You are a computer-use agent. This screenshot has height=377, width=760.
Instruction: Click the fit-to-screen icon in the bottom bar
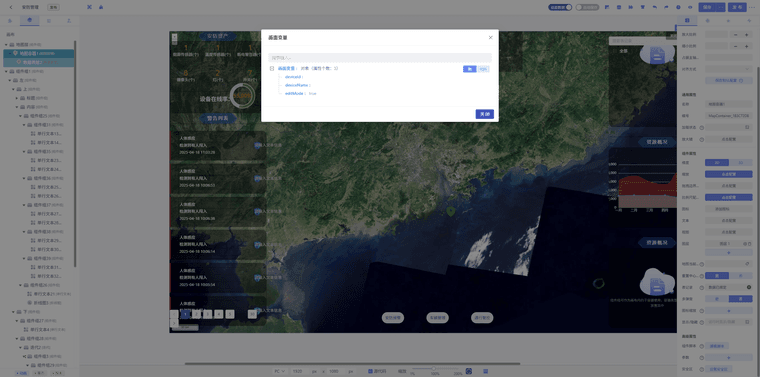tap(469, 371)
